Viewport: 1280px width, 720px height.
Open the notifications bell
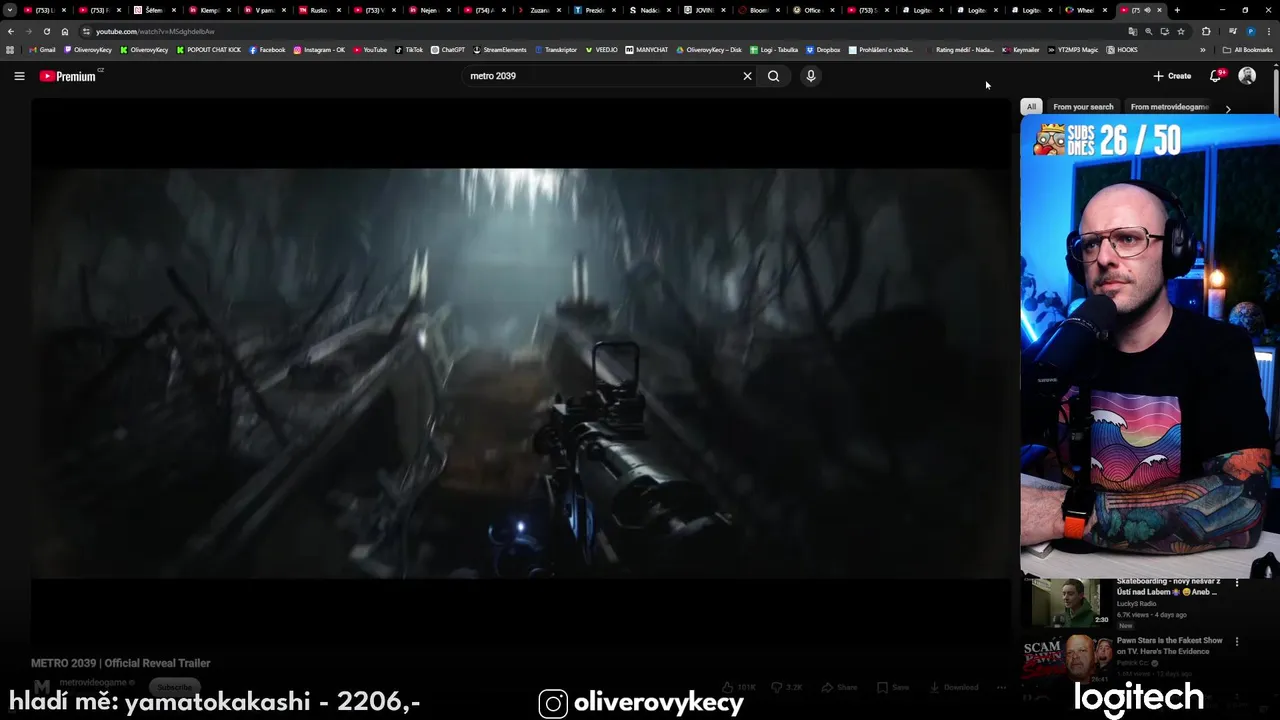tap(1216, 76)
